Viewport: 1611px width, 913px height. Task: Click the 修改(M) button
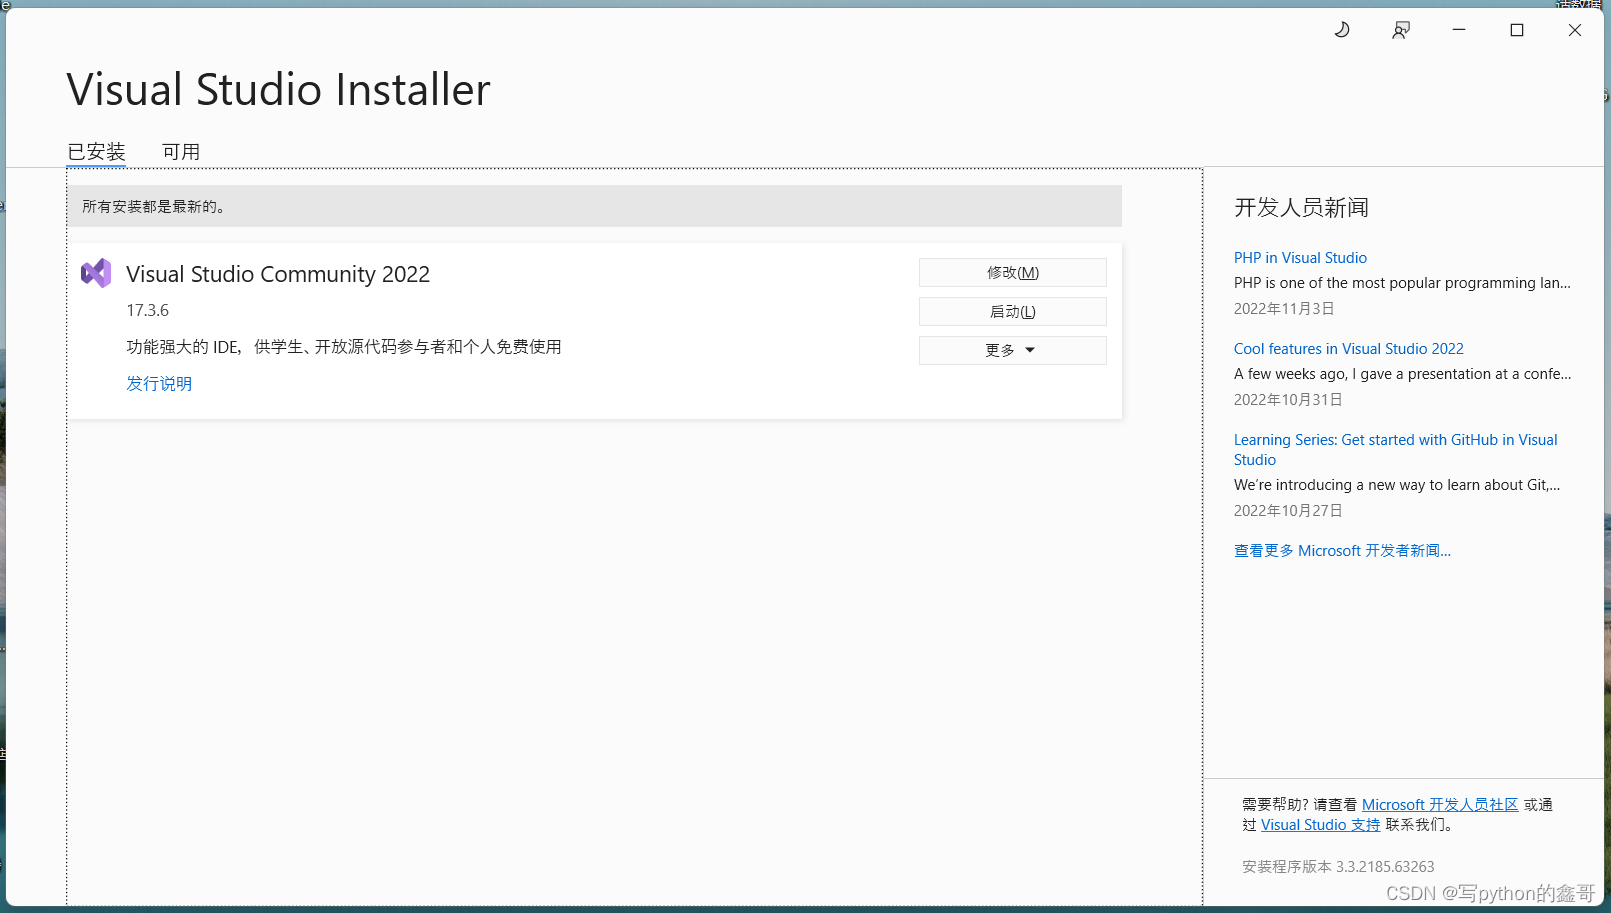click(x=1012, y=272)
